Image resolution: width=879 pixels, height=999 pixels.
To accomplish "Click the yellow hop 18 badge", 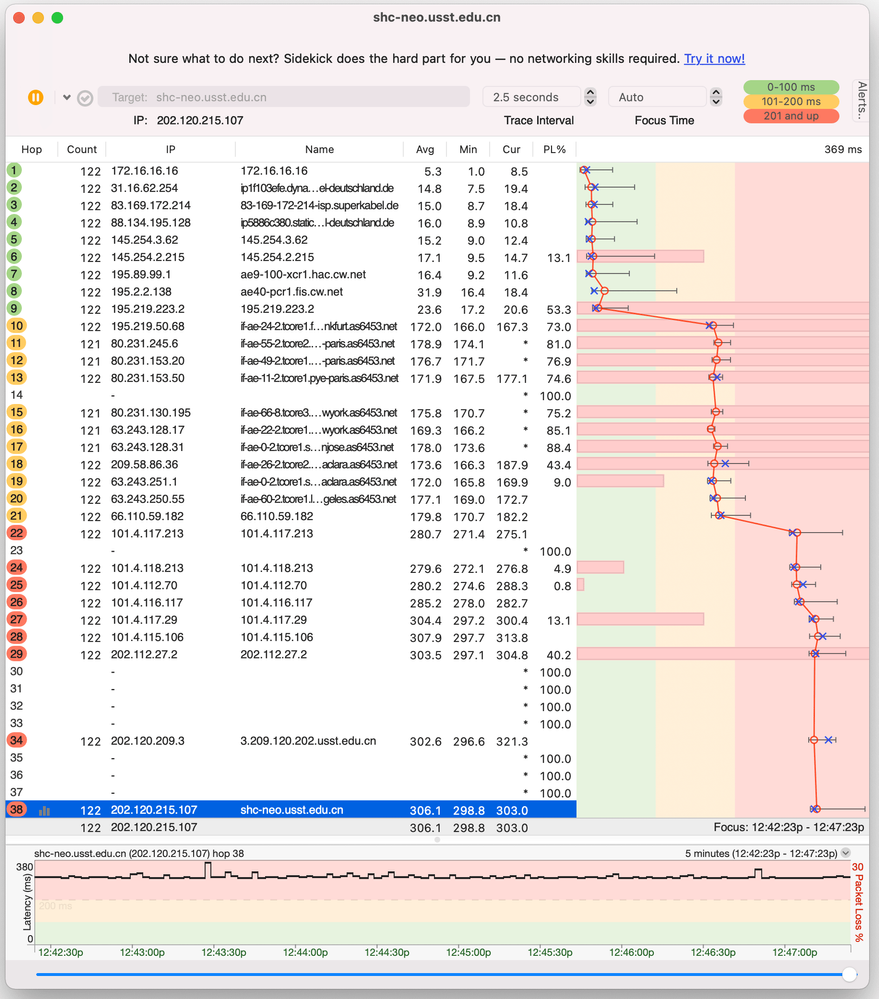I will tap(16, 464).
